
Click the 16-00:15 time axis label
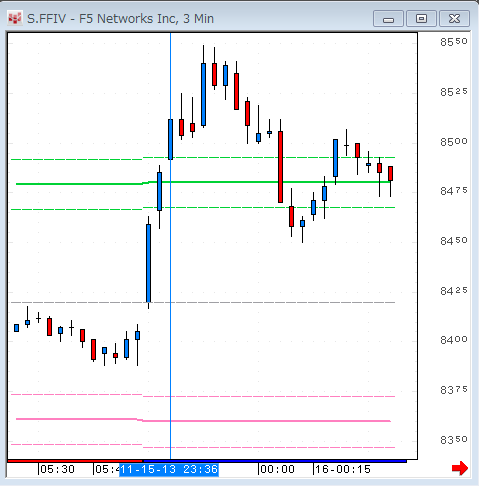[343, 469]
